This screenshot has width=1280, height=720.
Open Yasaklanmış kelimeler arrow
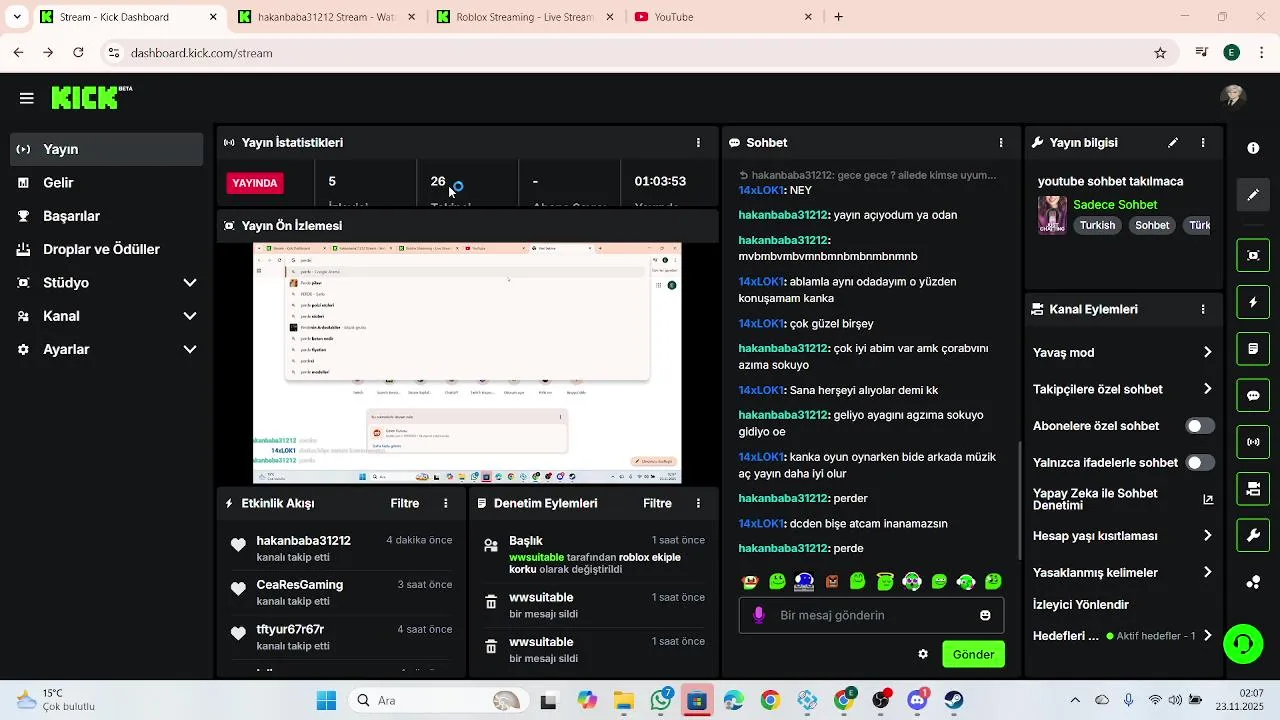click(1207, 573)
